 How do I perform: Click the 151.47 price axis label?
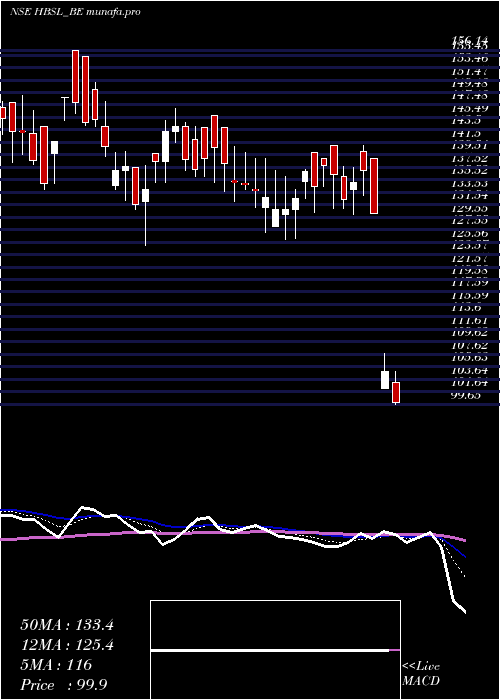469,71
